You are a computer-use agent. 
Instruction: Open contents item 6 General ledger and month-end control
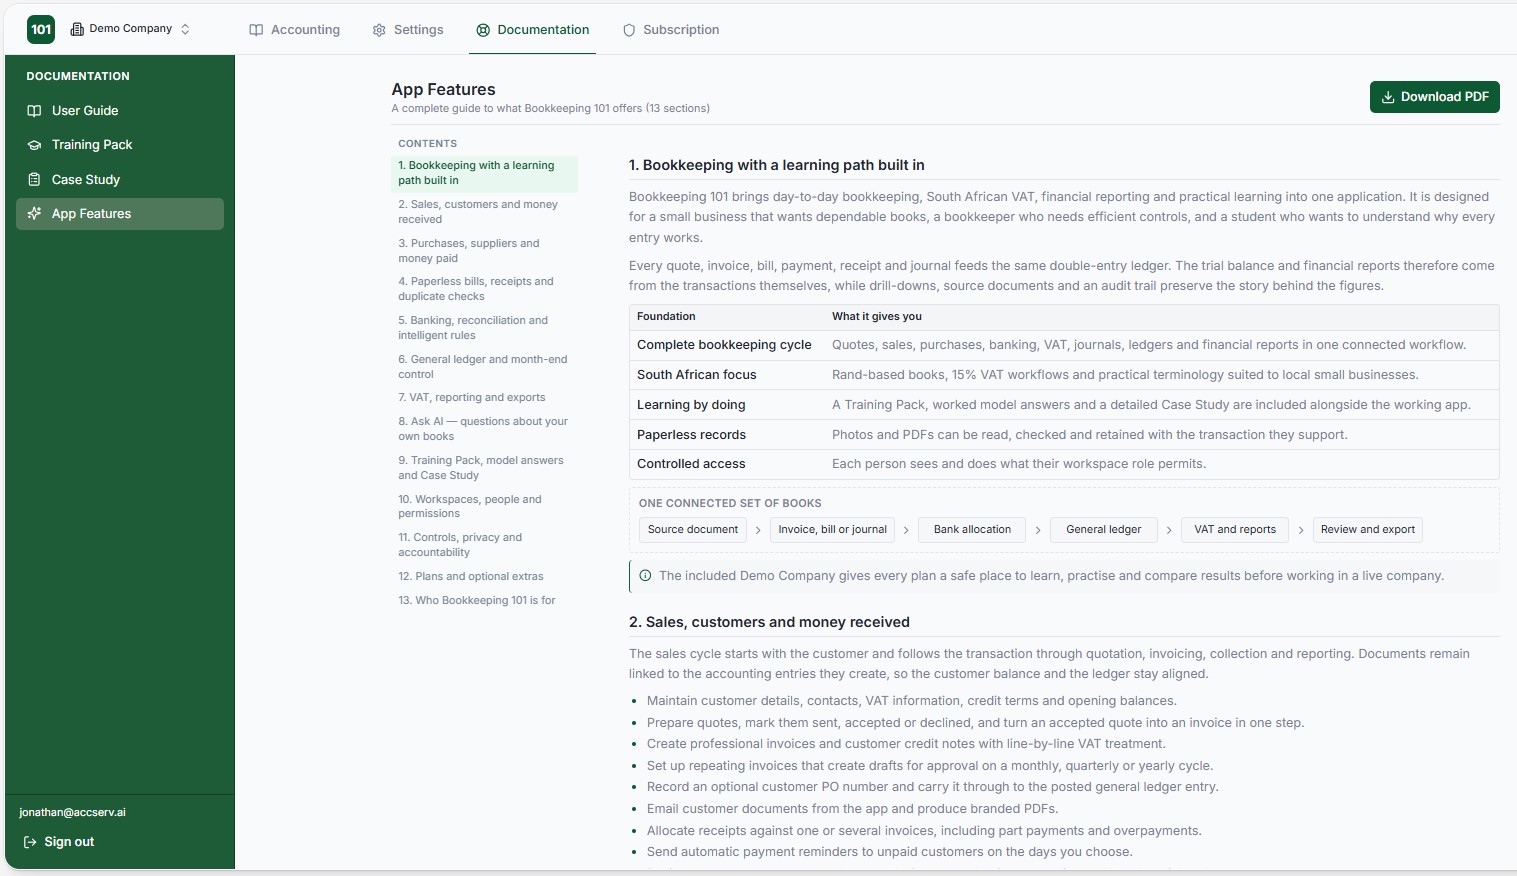484,367
